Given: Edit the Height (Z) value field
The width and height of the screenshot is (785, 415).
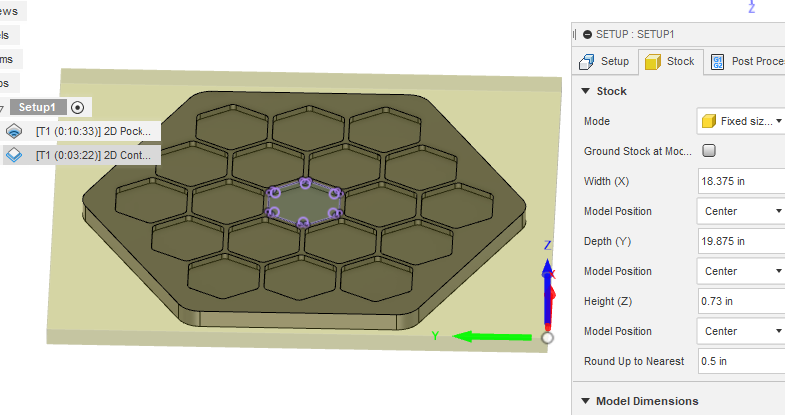Looking at the screenshot, I should 741,301.
